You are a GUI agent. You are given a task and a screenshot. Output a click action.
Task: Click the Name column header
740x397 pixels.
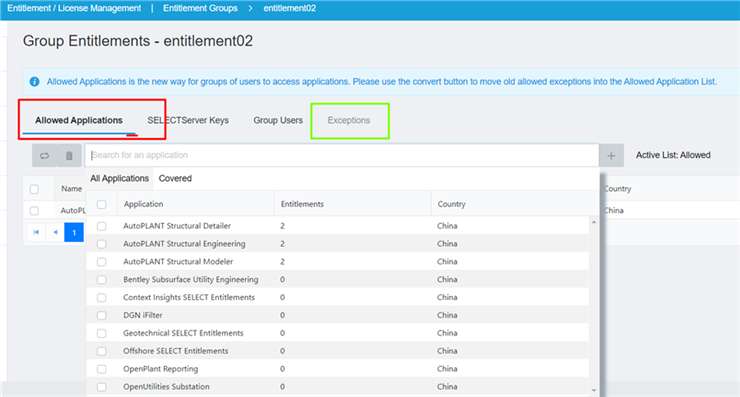tap(71, 189)
